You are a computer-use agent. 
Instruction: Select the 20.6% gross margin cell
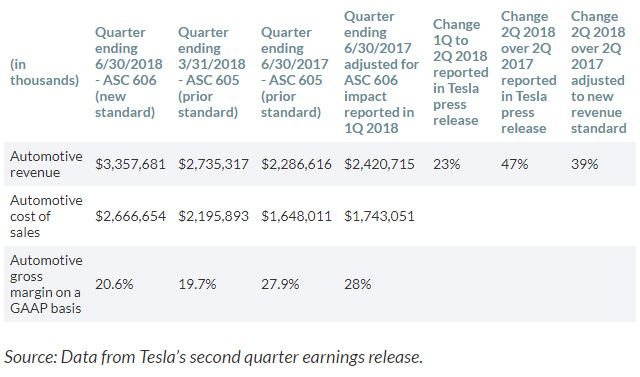click(x=114, y=284)
